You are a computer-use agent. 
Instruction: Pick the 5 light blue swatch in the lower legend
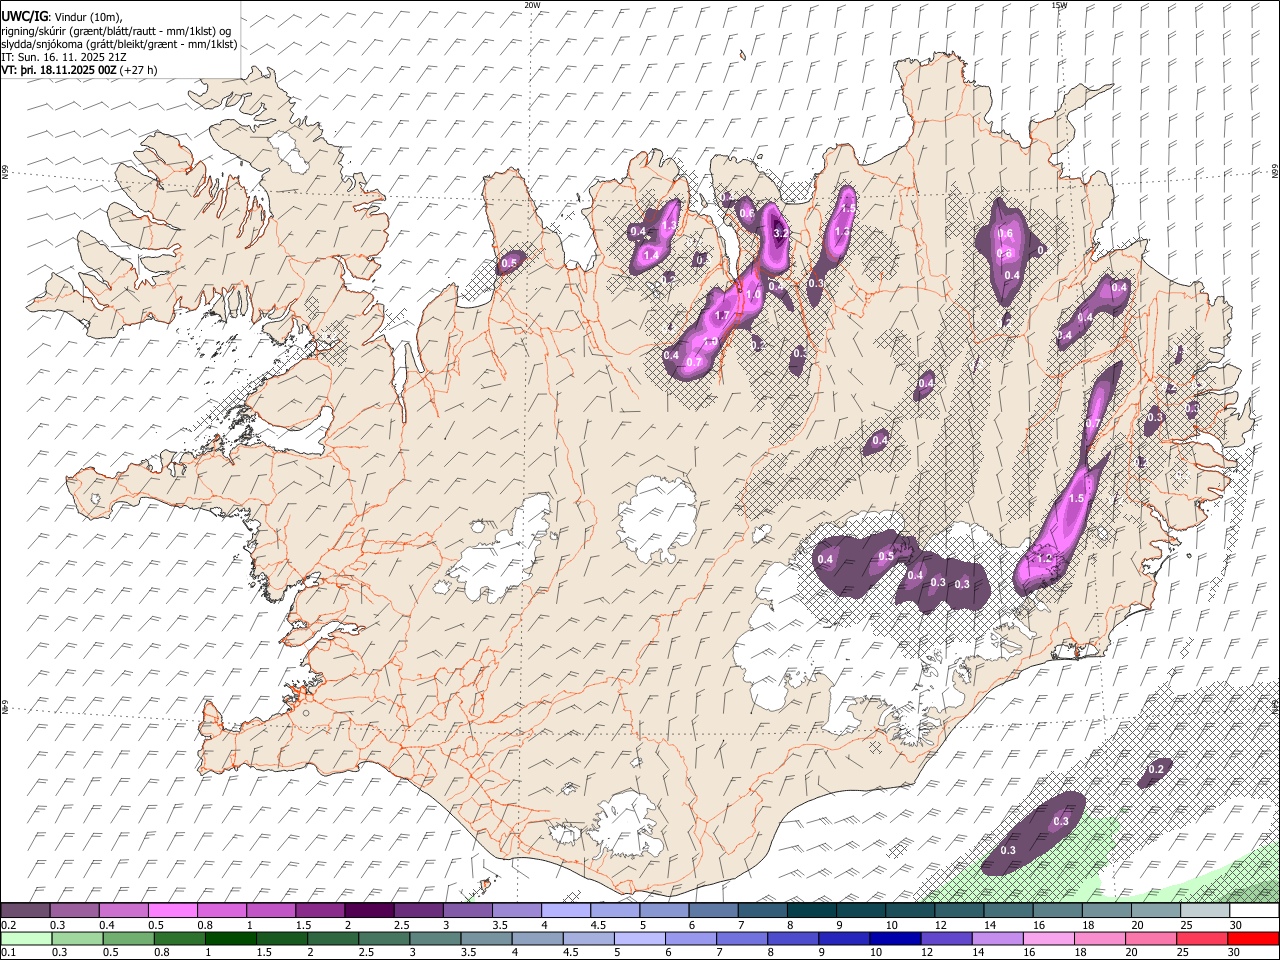(639, 938)
